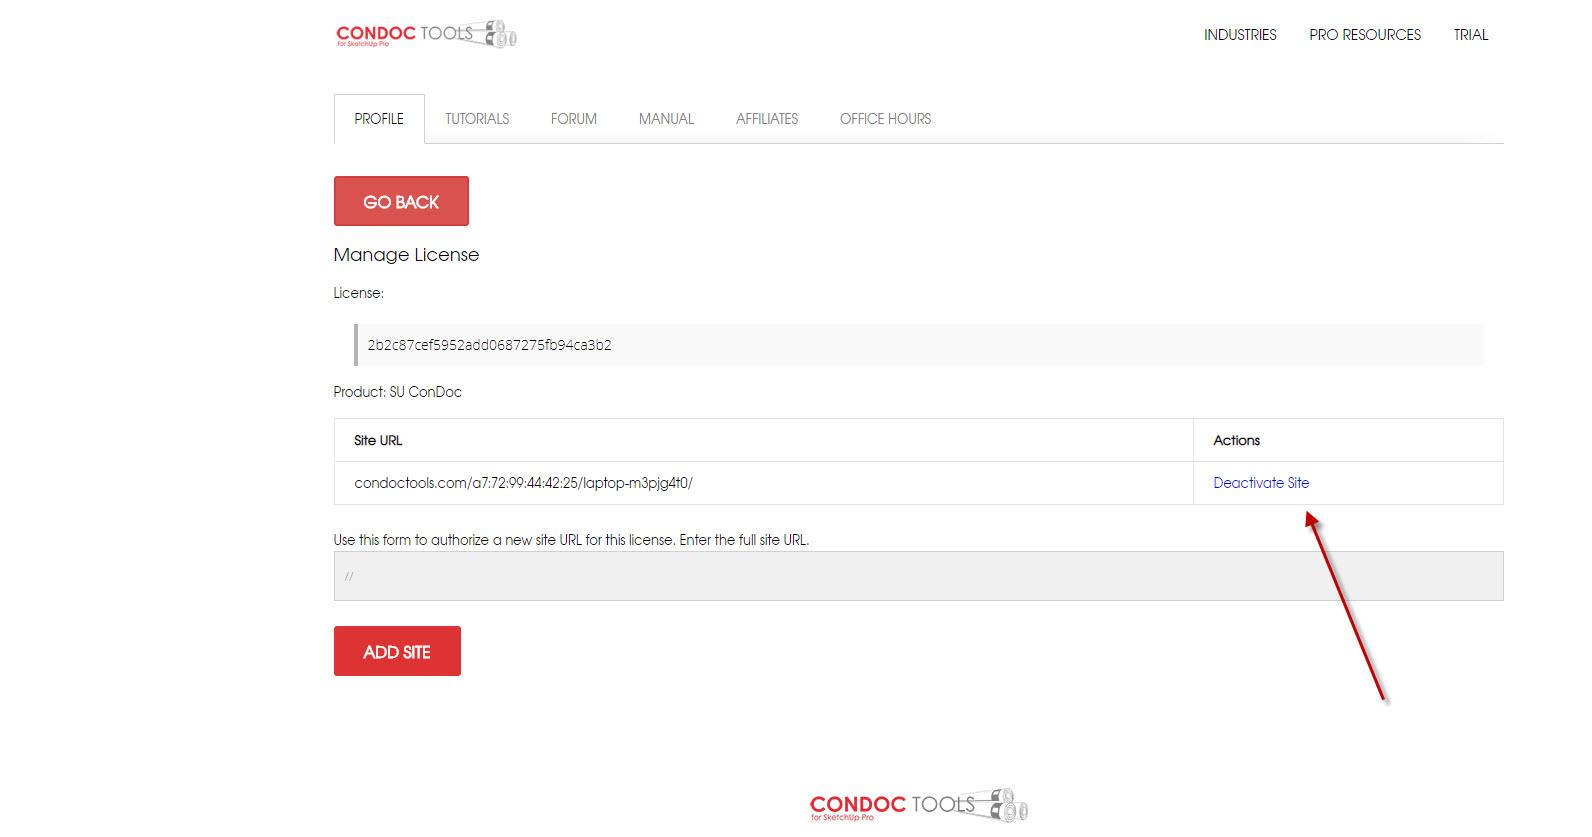Click the Add Site button
This screenshot has height=837, width=1592.
tap(397, 651)
